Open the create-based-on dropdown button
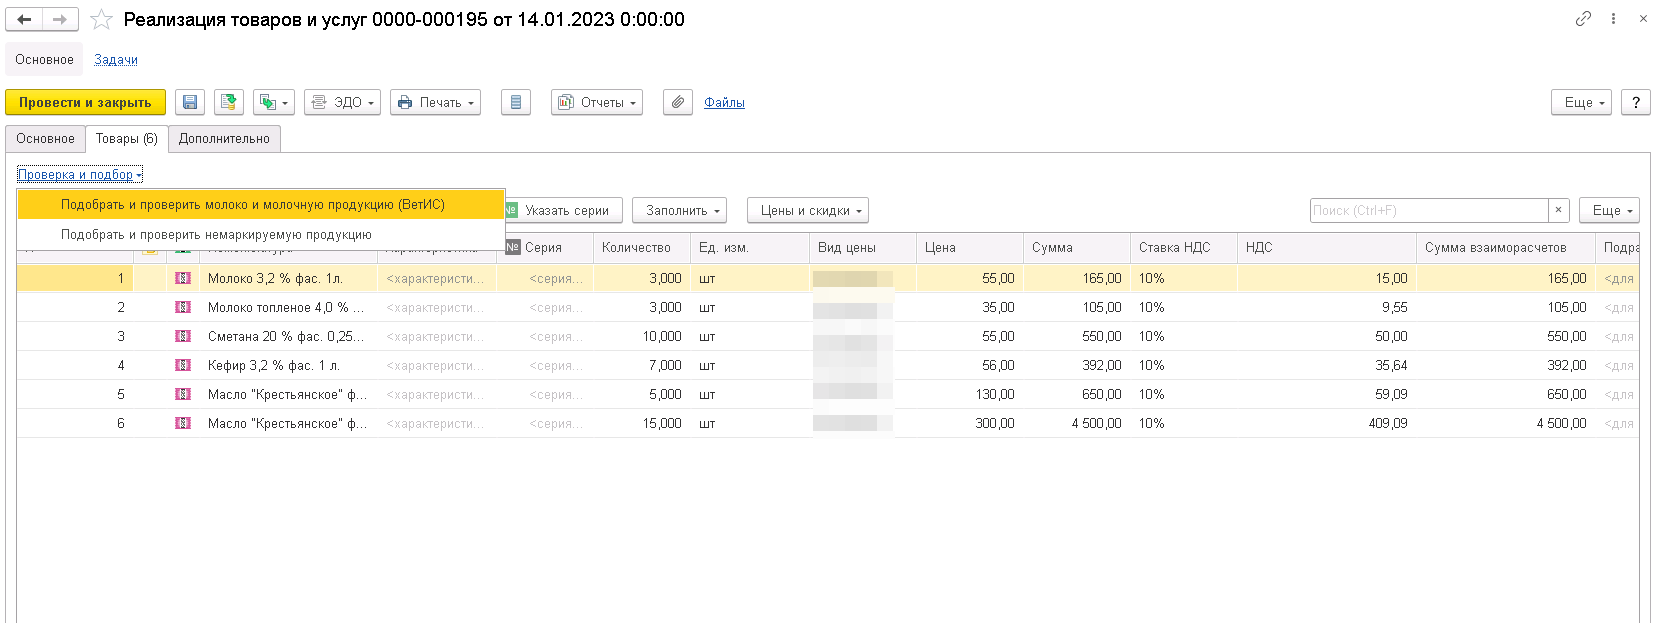The image size is (1663, 623). pos(273,102)
